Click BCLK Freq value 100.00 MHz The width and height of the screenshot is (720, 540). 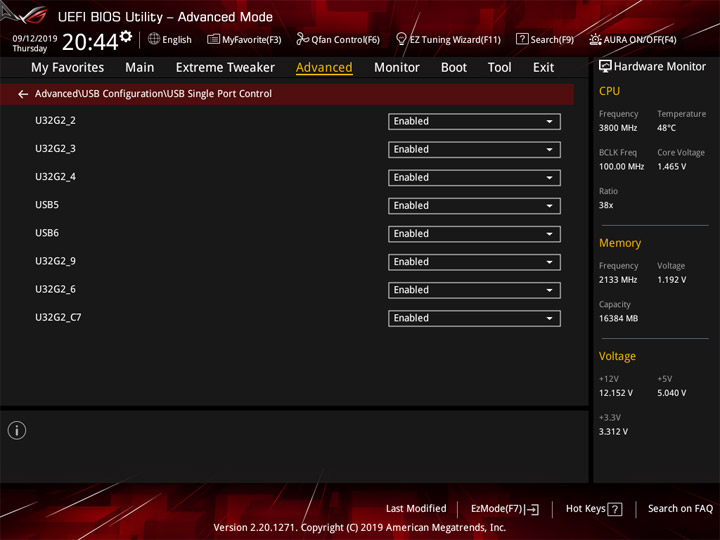[x=621, y=167]
